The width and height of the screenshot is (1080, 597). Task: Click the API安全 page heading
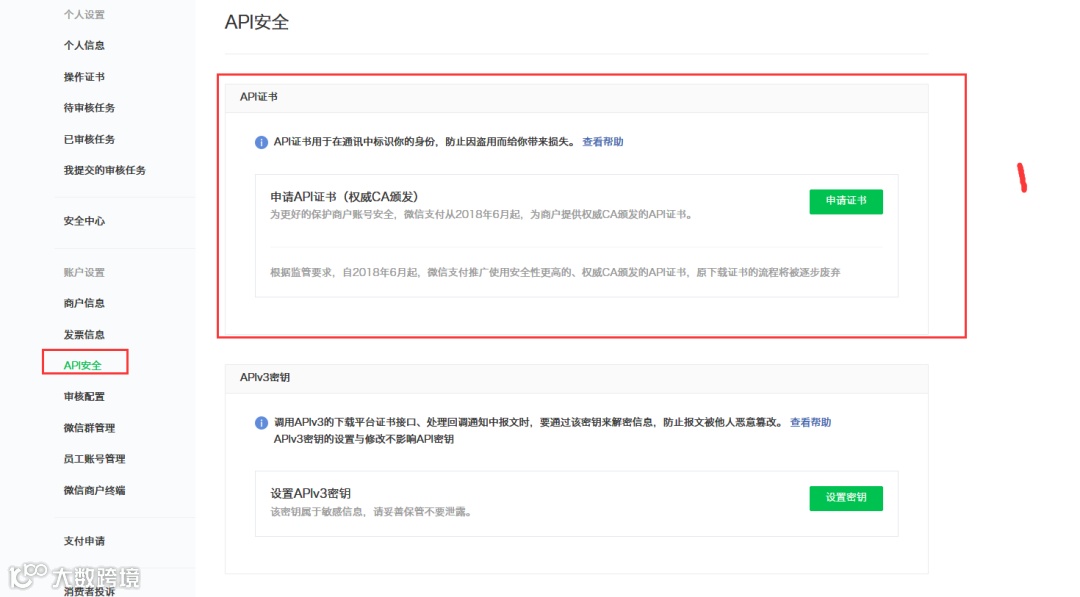point(257,22)
